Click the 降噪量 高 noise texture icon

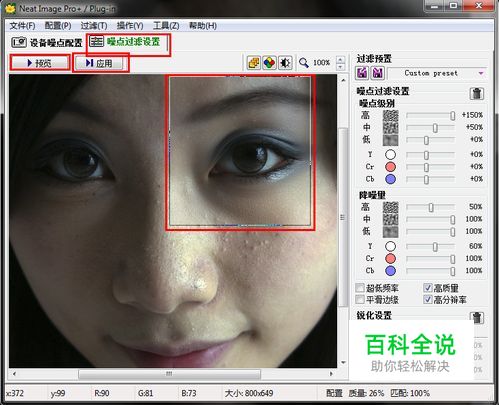click(390, 207)
